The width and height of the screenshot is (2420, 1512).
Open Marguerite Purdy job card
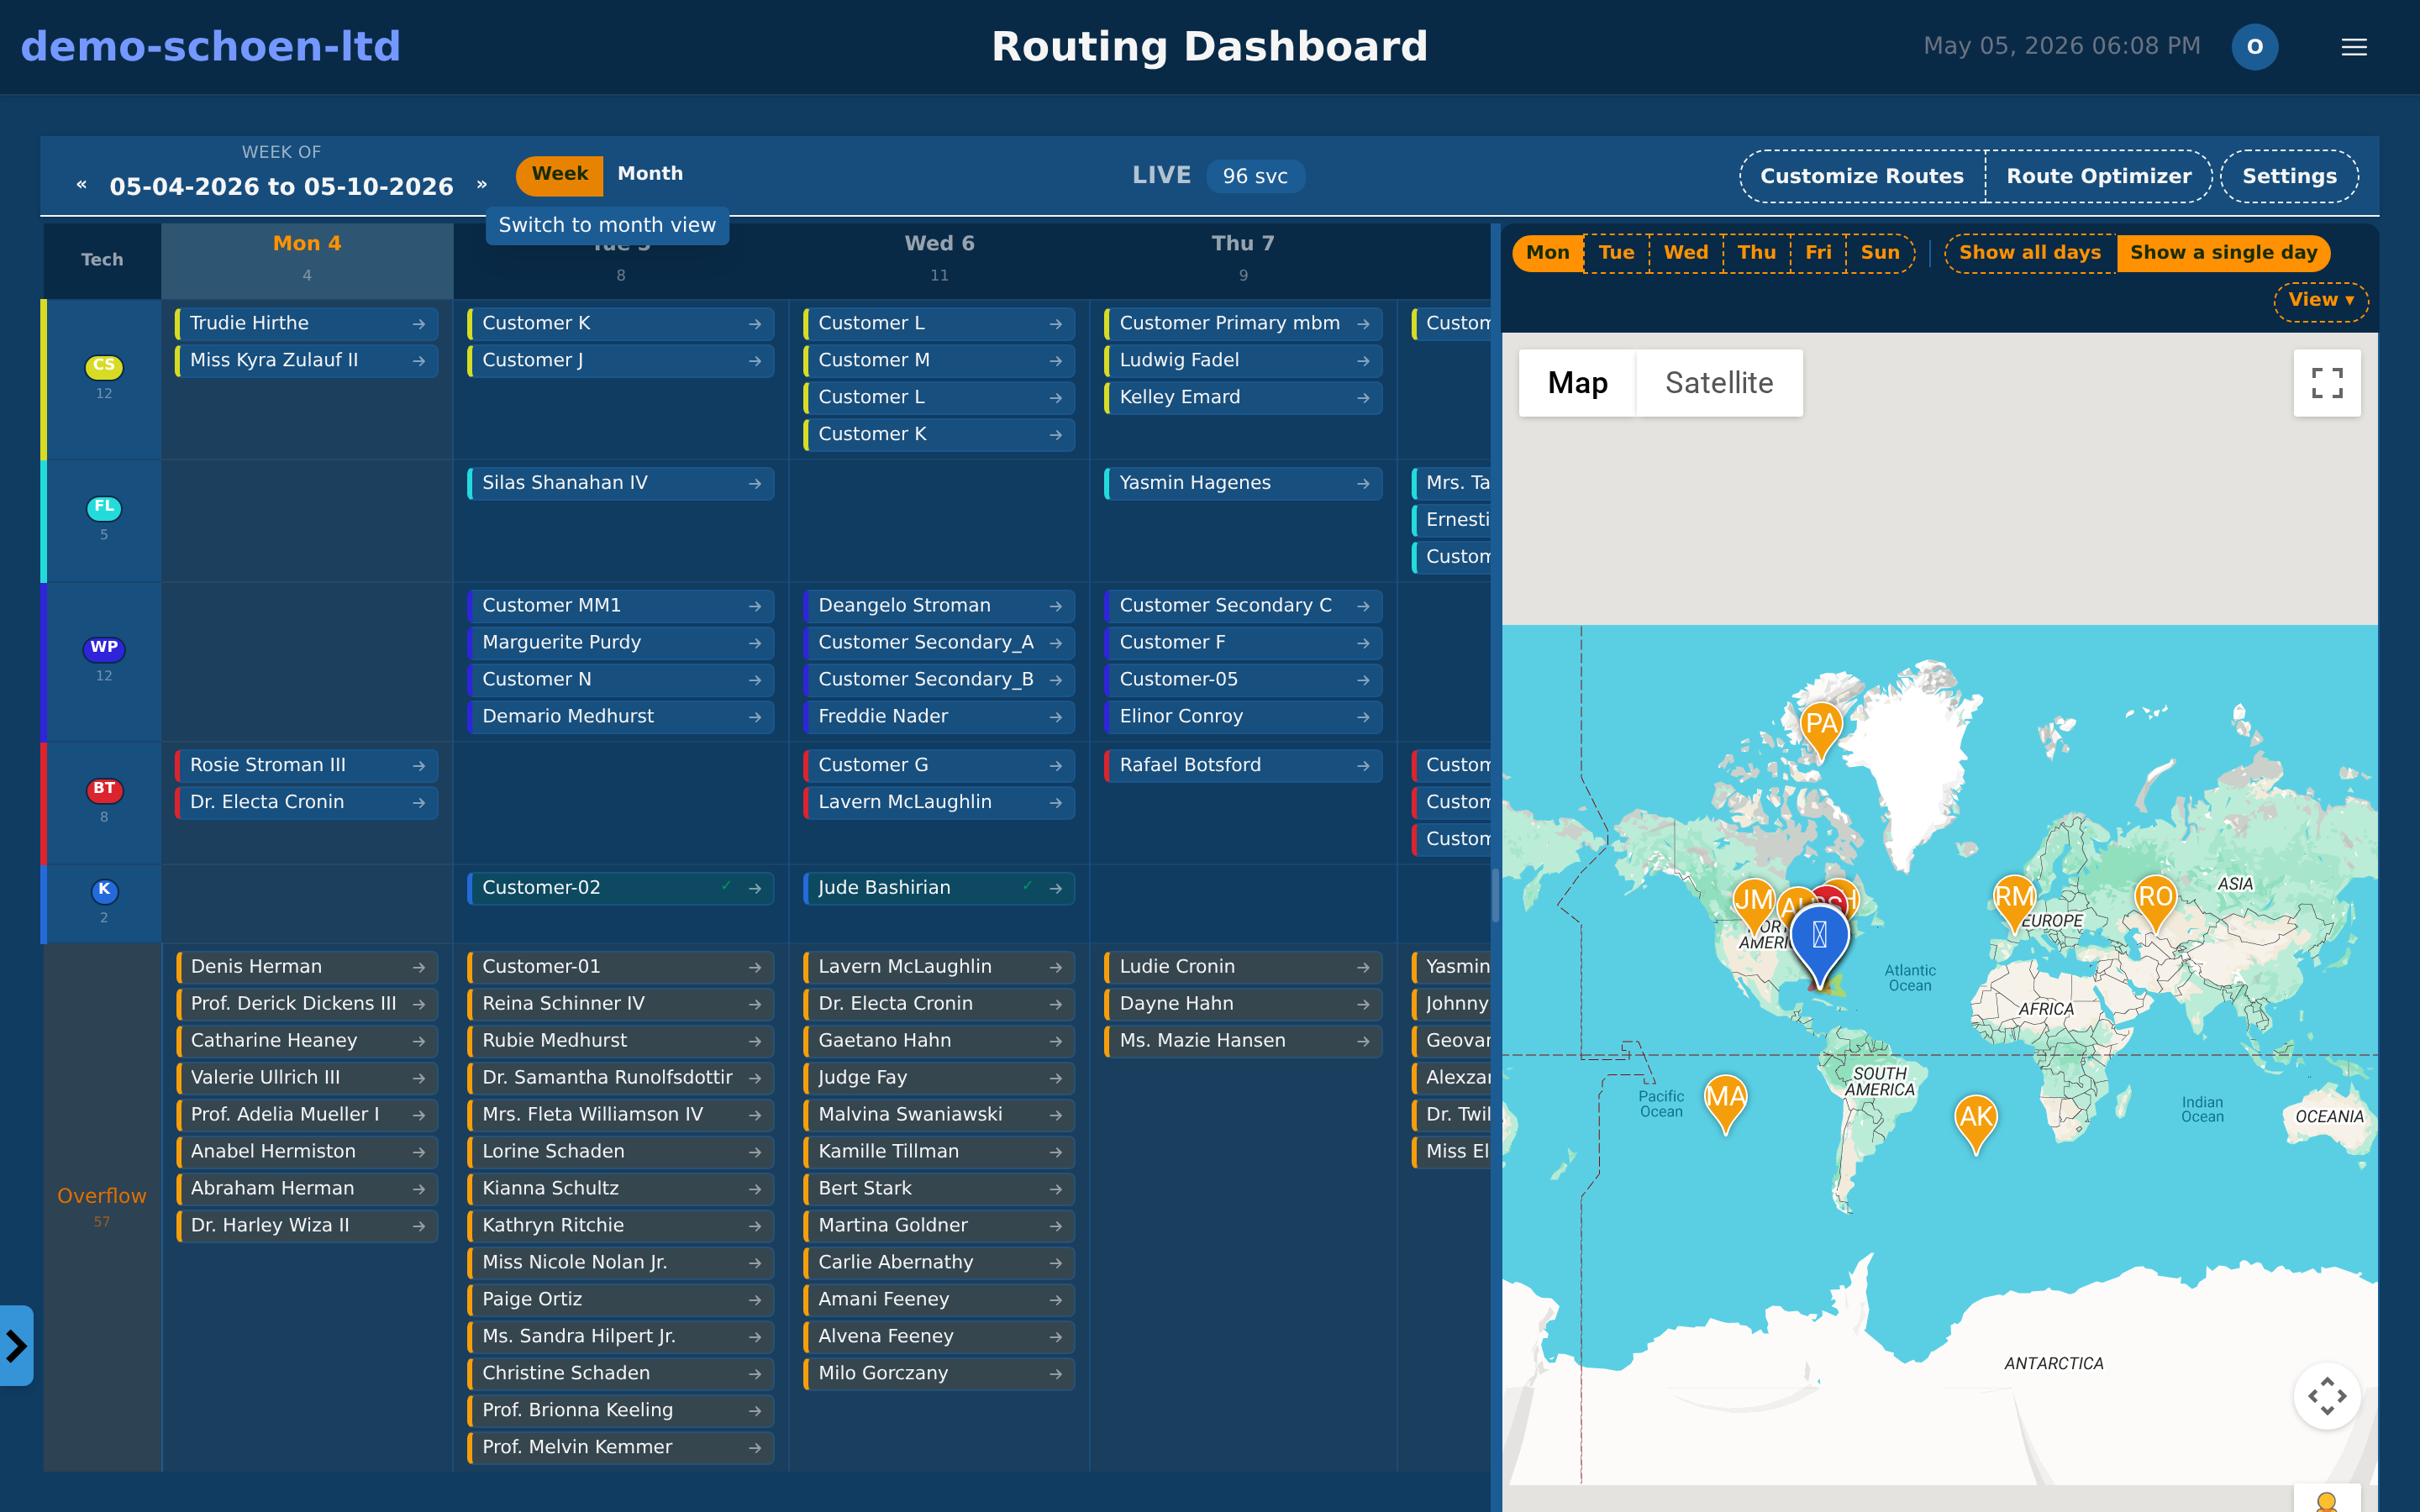click(x=621, y=643)
